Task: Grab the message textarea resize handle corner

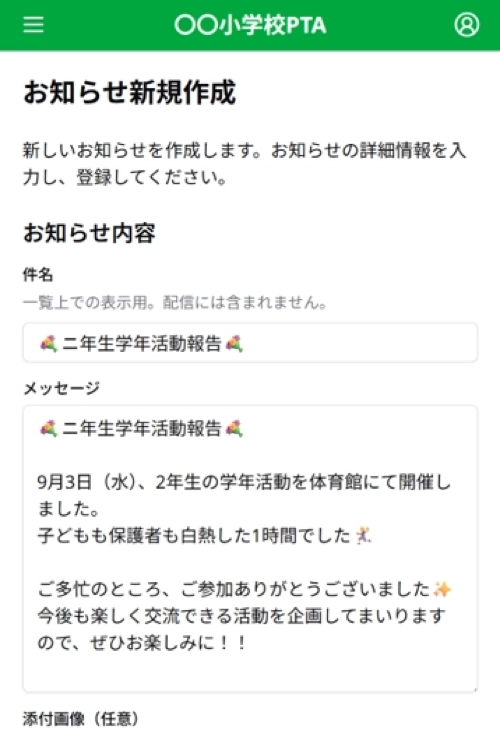Action: pos(475,689)
